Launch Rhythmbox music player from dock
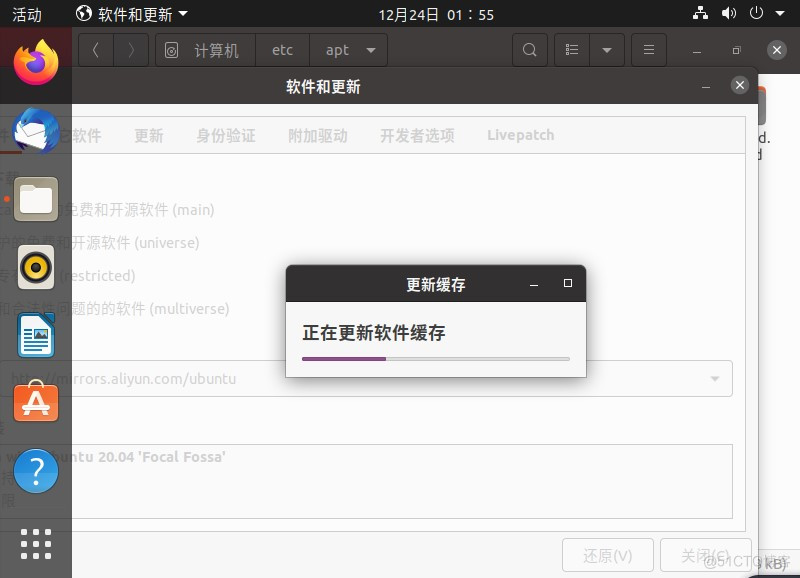 pyautogui.click(x=36, y=267)
